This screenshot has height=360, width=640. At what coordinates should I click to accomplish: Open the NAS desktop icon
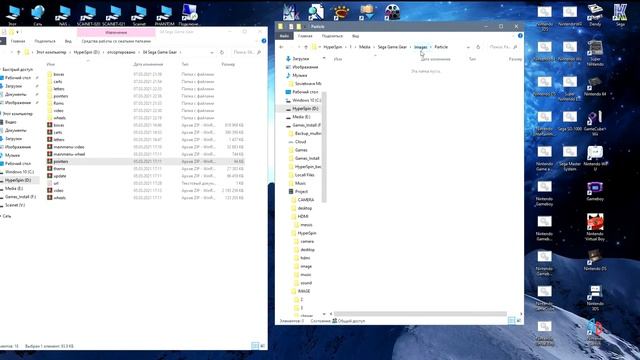coord(63,15)
